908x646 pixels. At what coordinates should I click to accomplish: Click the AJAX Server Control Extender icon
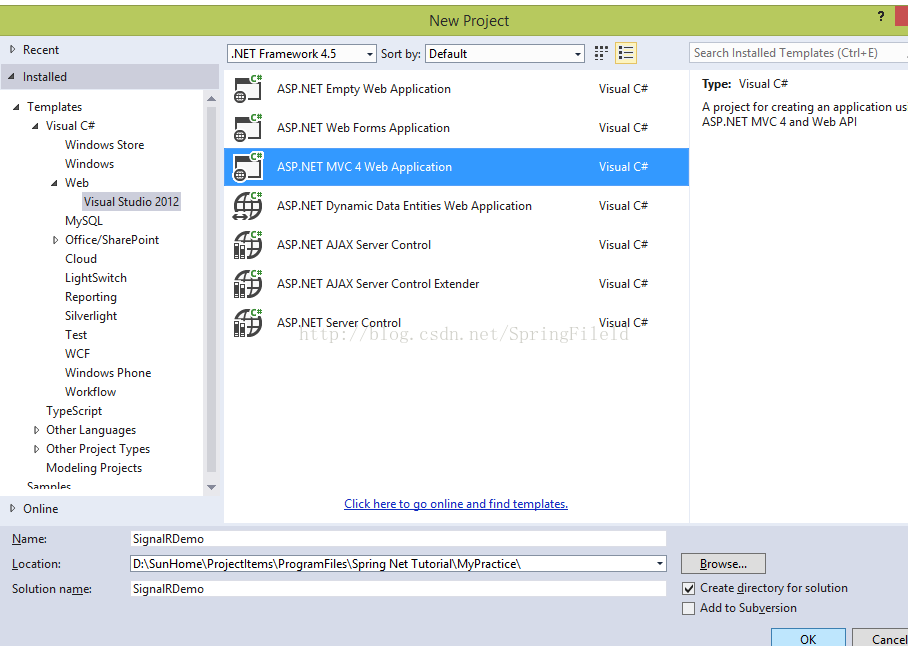pyautogui.click(x=248, y=284)
